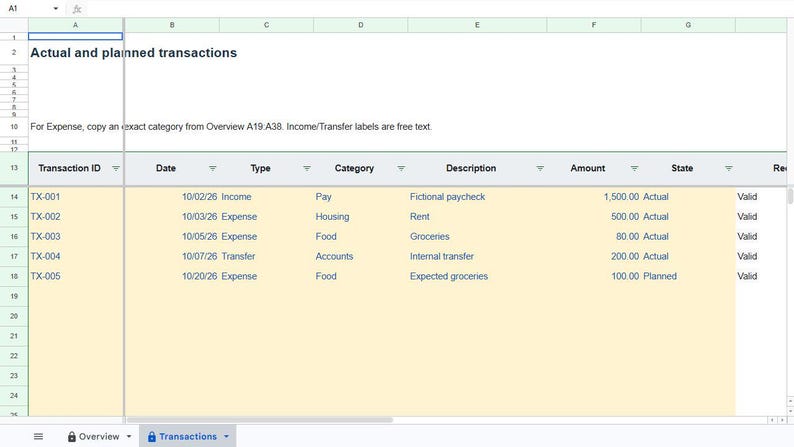
Task: Open the Date column filter
Action: point(213,169)
